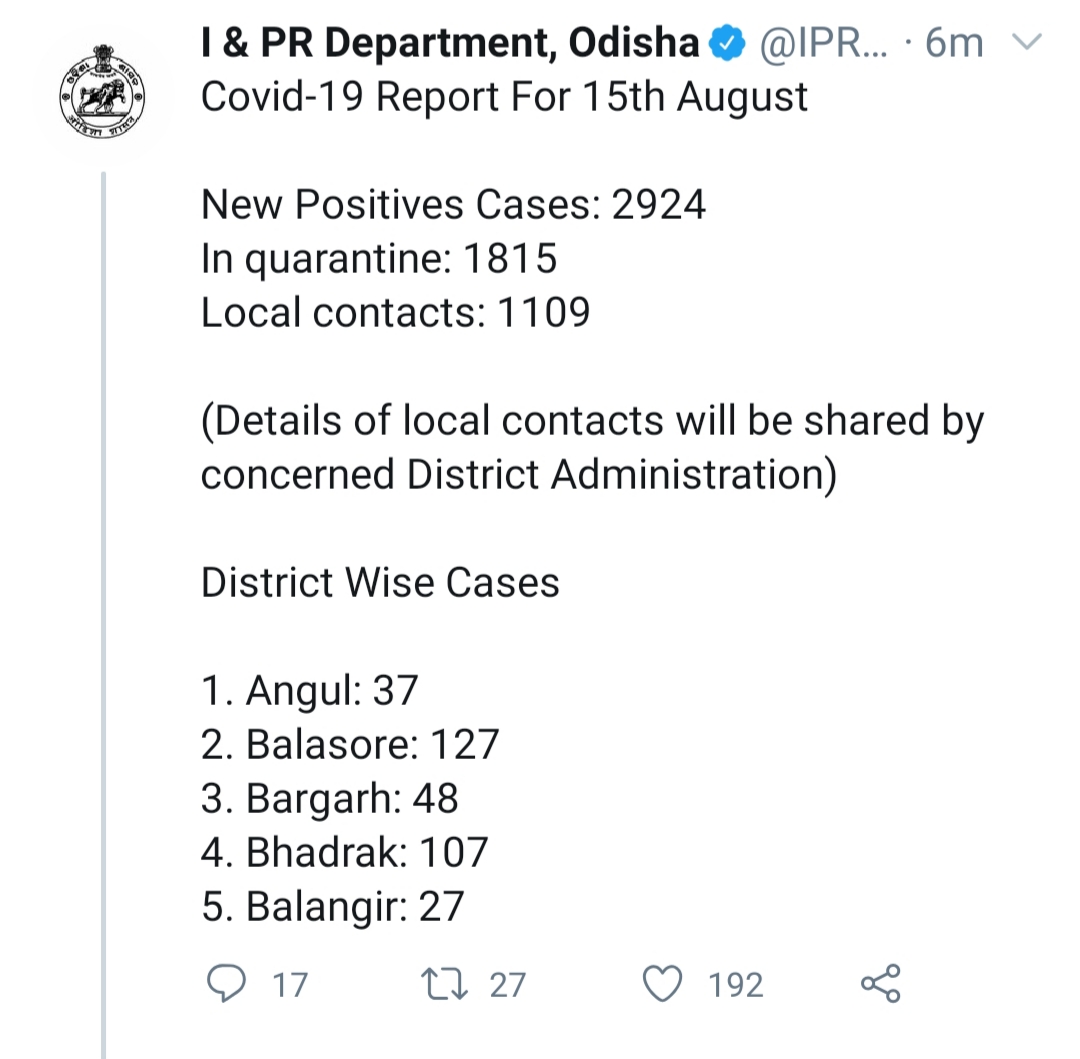This screenshot has width=1080, height=1059.
Task: Click the retweet count 27
Action: pyautogui.click(x=507, y=985)
